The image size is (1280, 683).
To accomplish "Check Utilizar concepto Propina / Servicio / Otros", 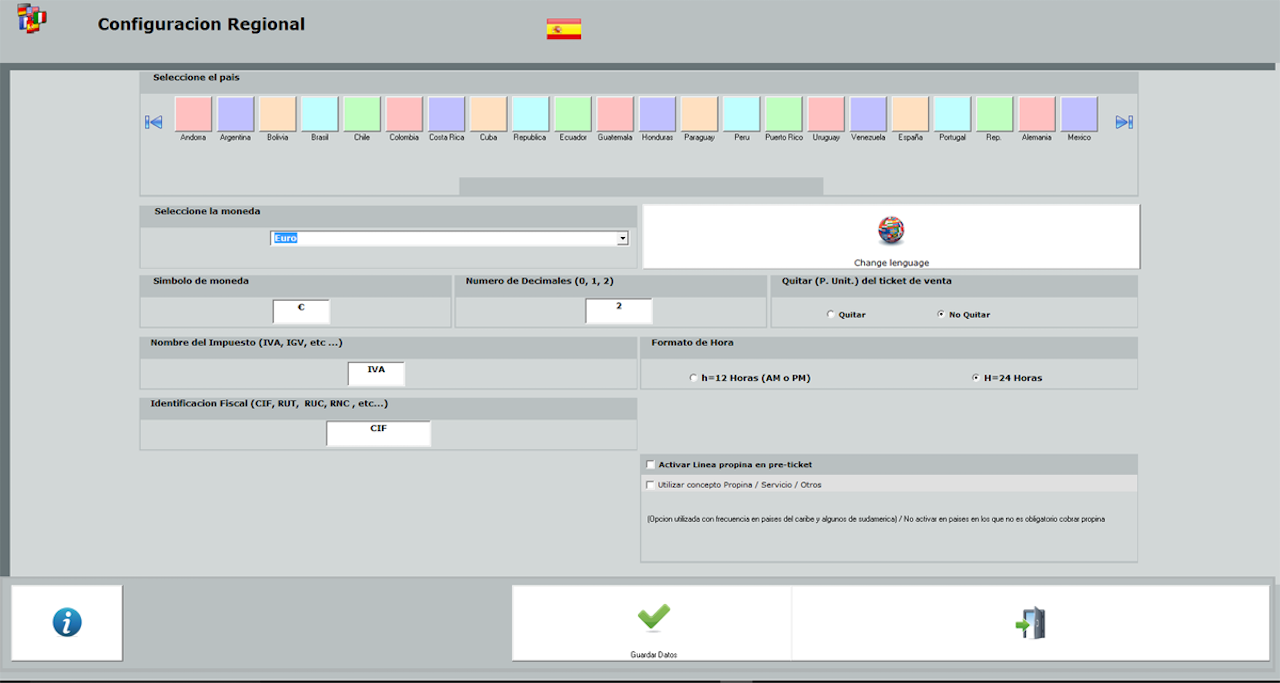I will tap(651, 485).
